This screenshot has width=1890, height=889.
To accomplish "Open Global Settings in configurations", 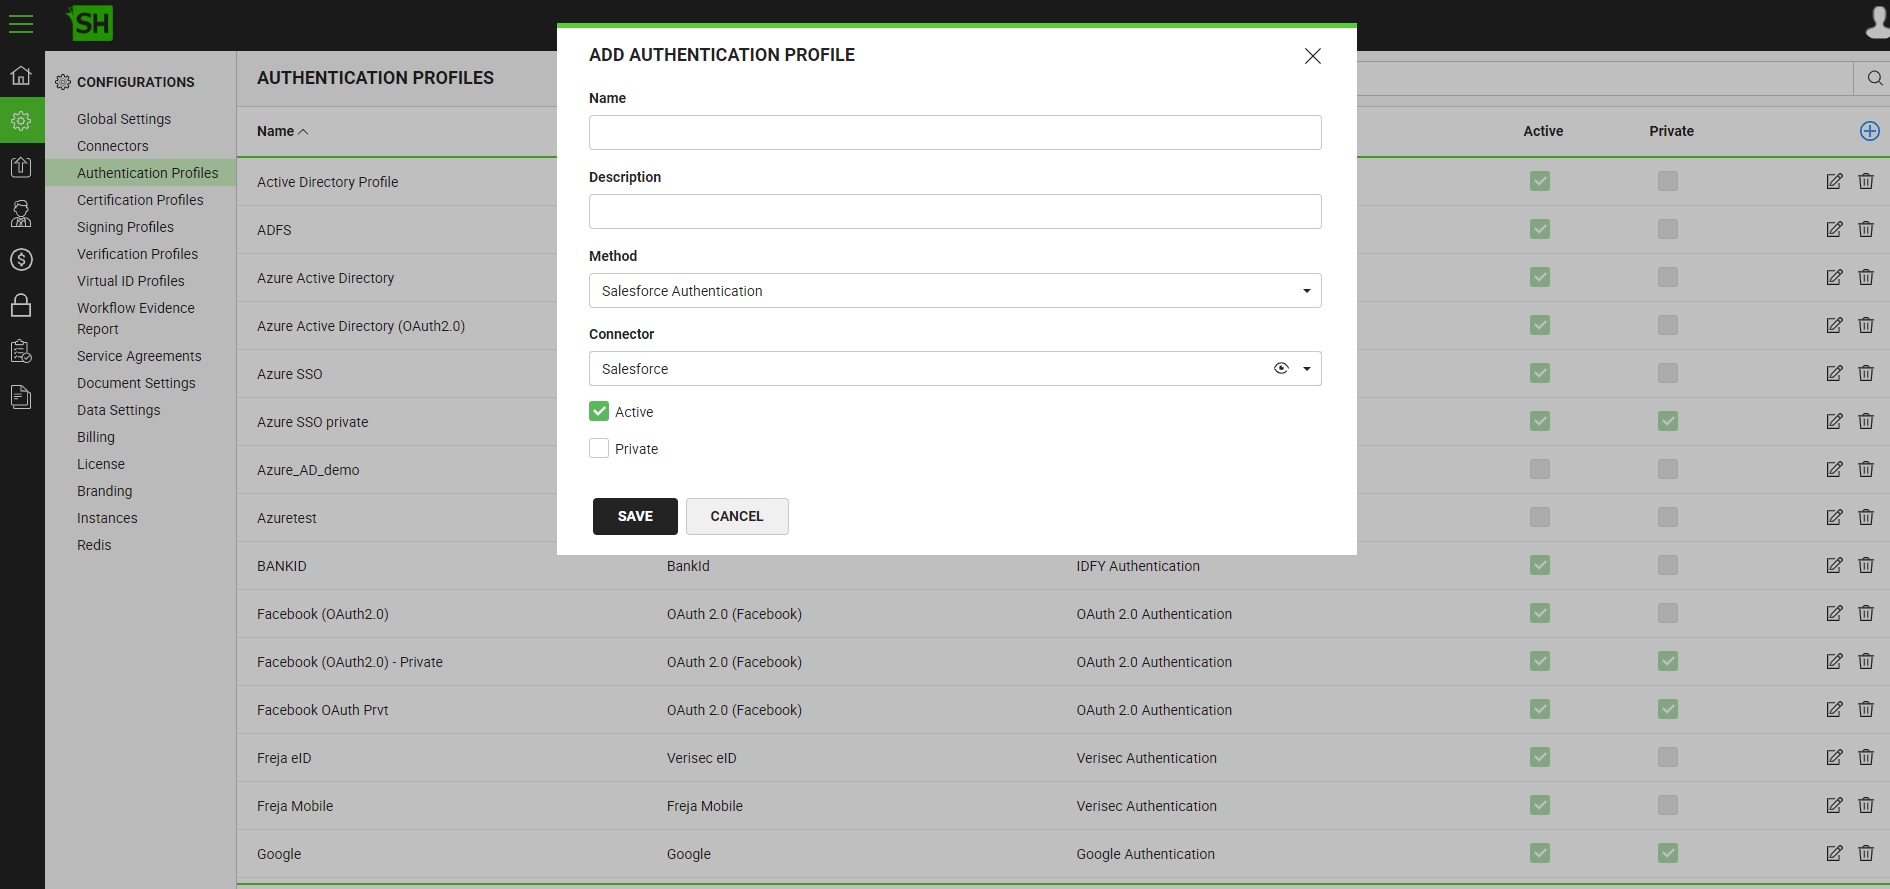I will click(124, 119).
